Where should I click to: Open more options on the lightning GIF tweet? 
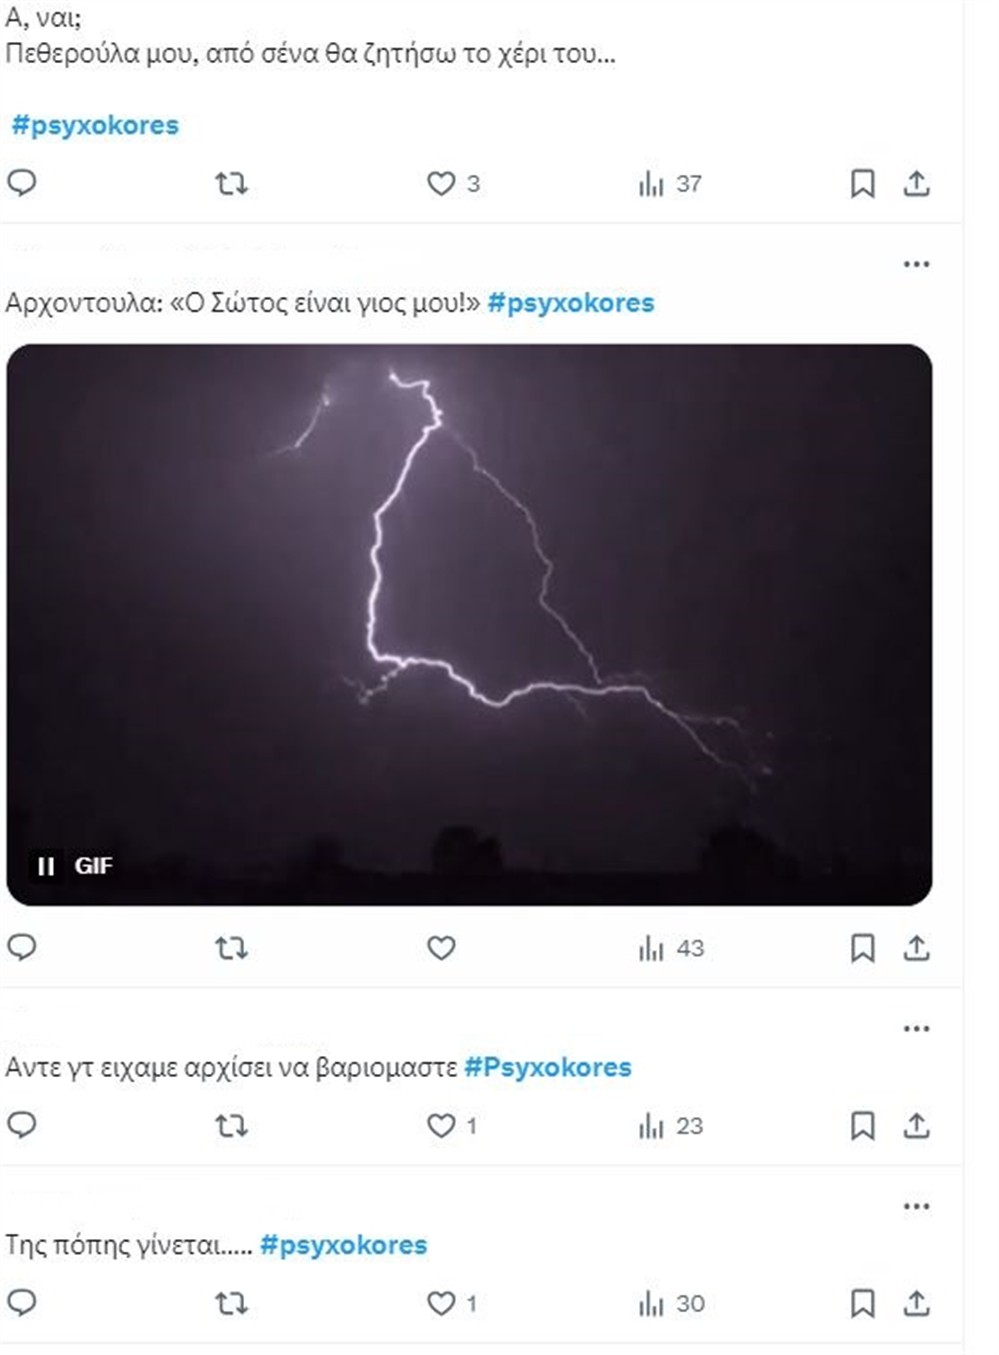(916, 263)
